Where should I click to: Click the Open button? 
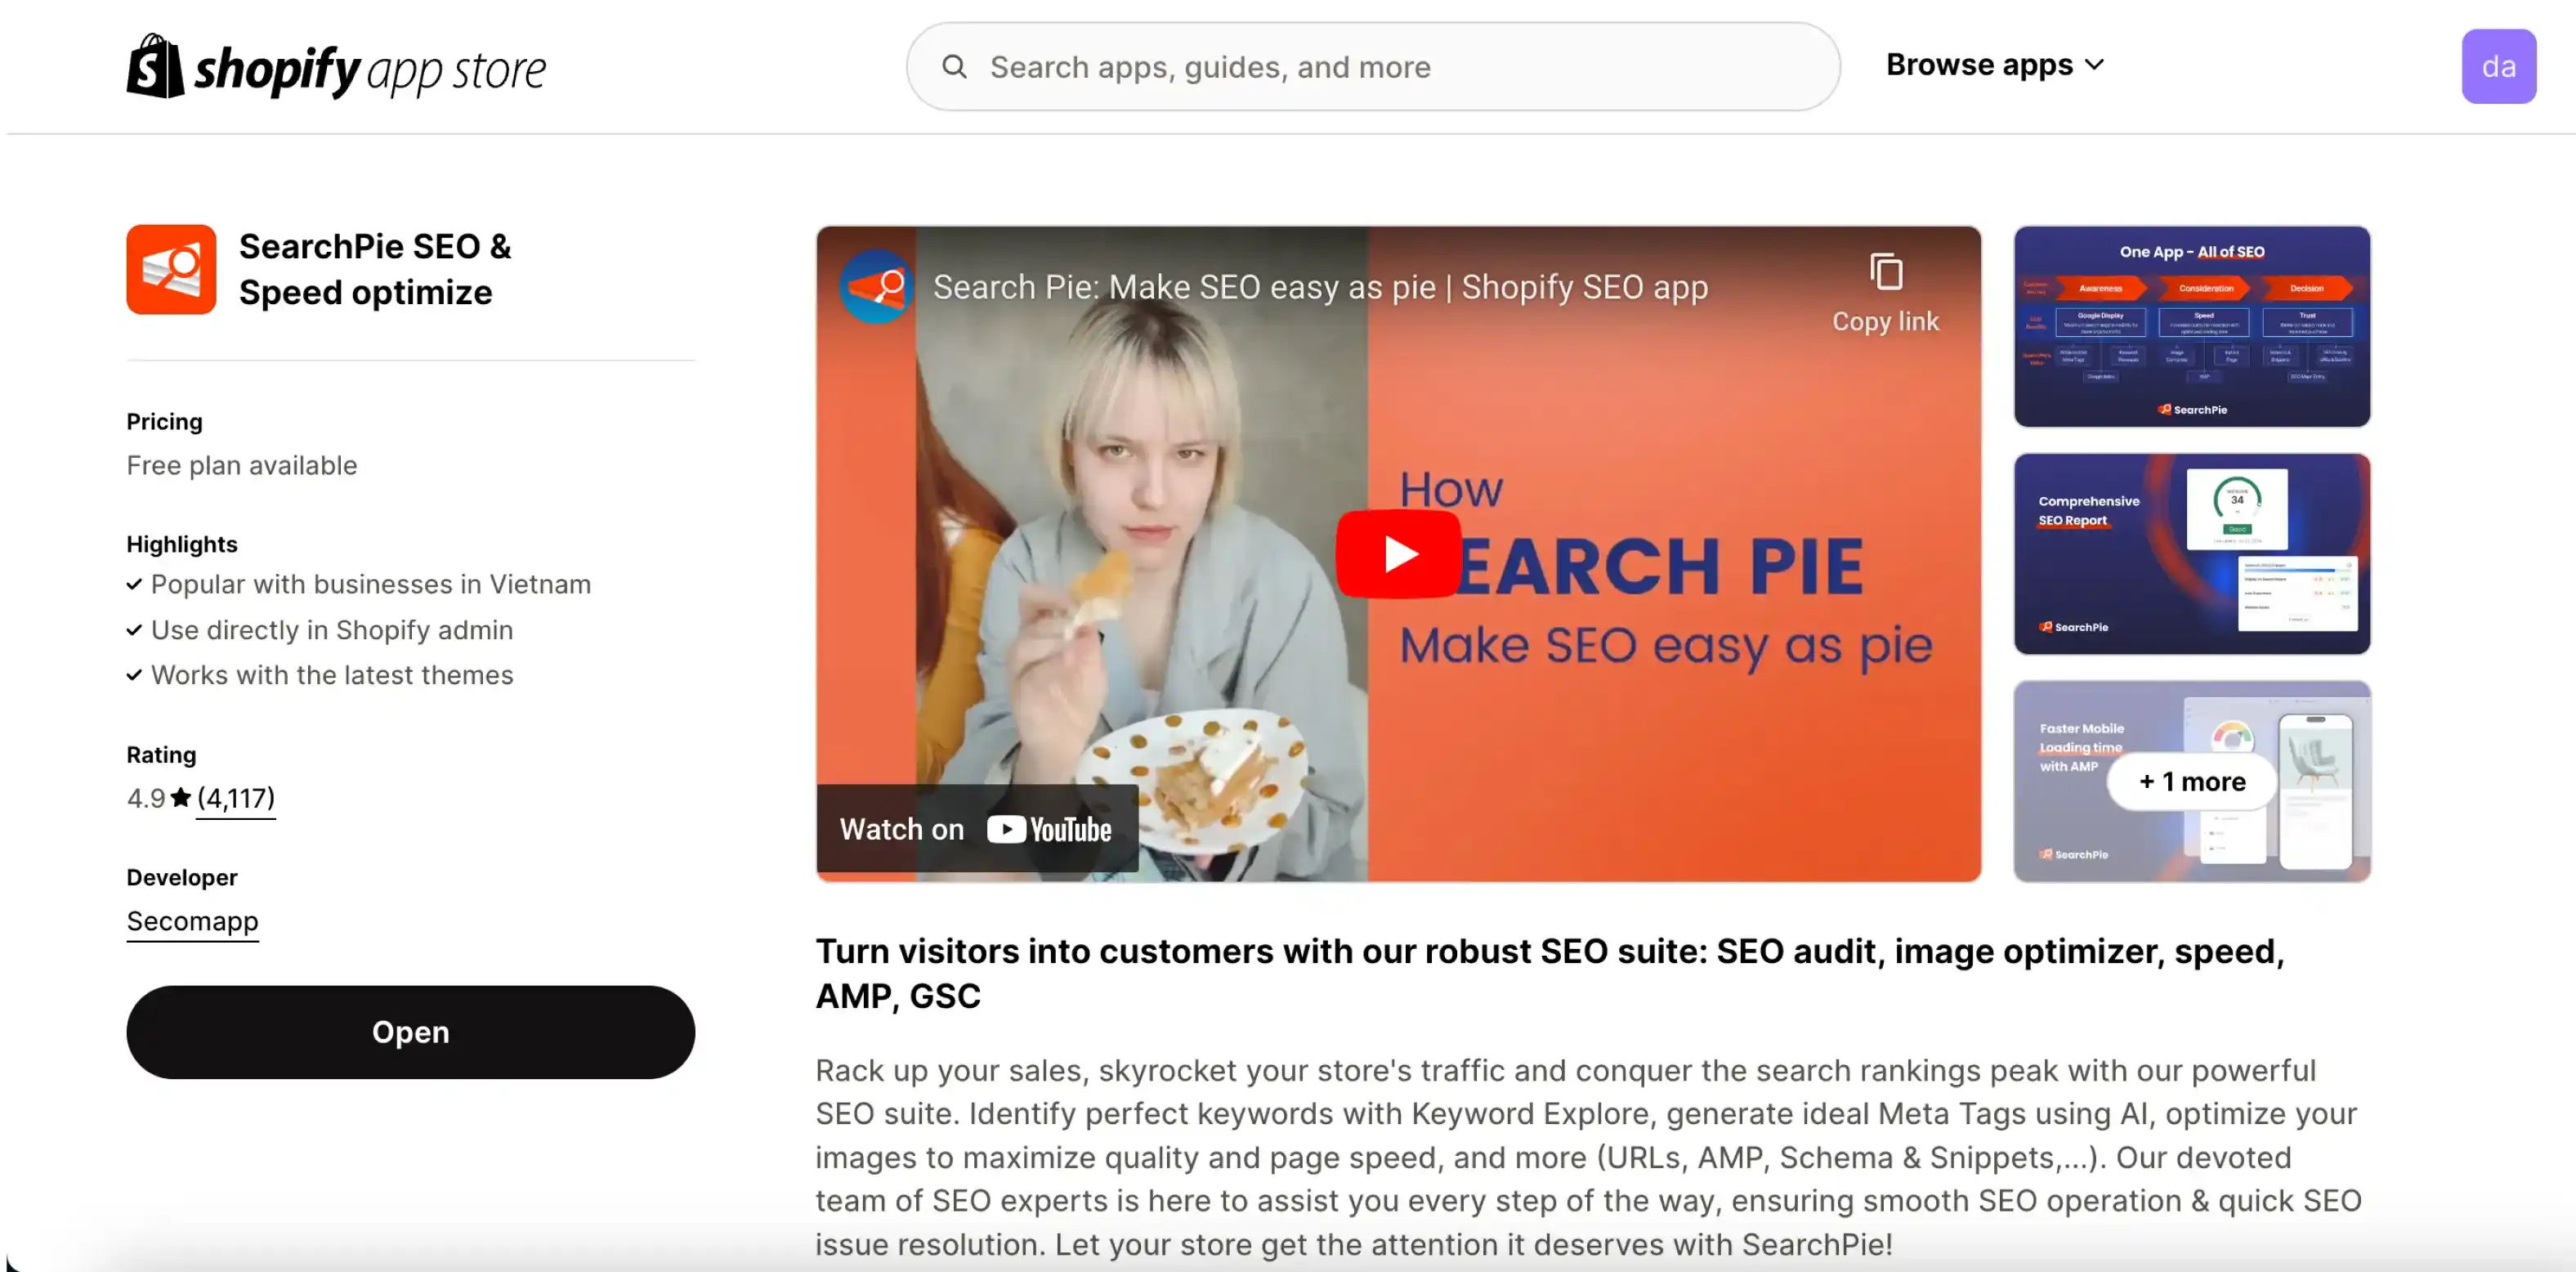[x=410, y=1032]
